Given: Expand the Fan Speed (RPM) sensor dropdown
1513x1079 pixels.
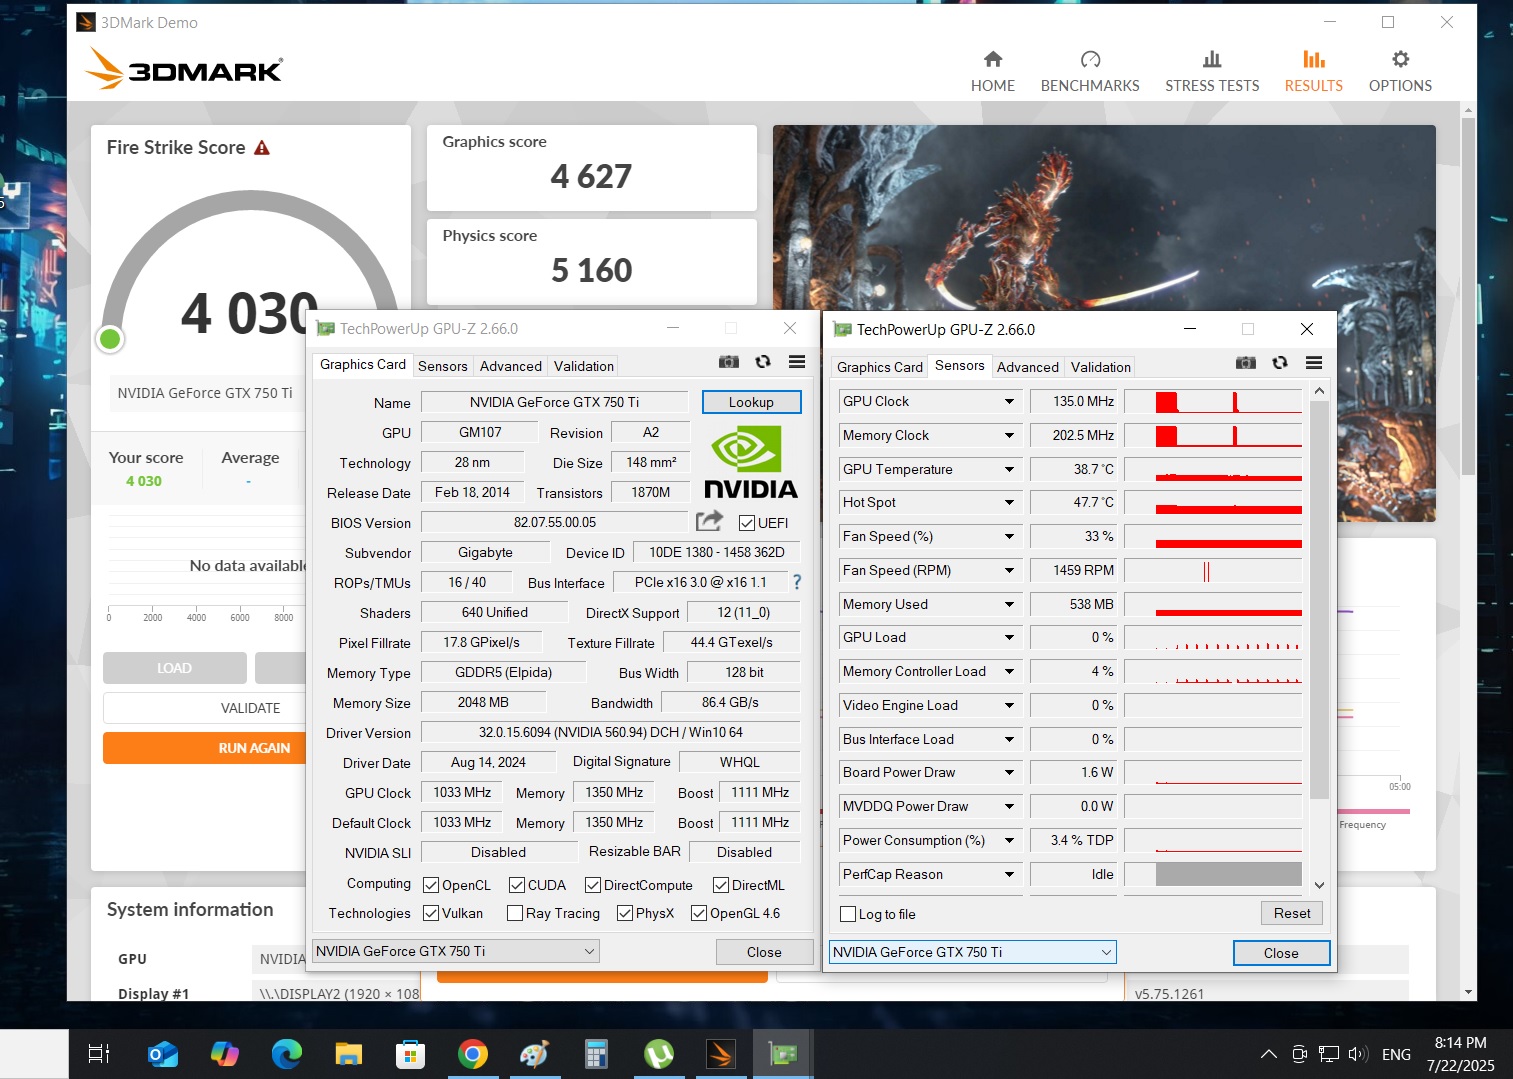Looking at the screenshot, I should (1009, 571).
